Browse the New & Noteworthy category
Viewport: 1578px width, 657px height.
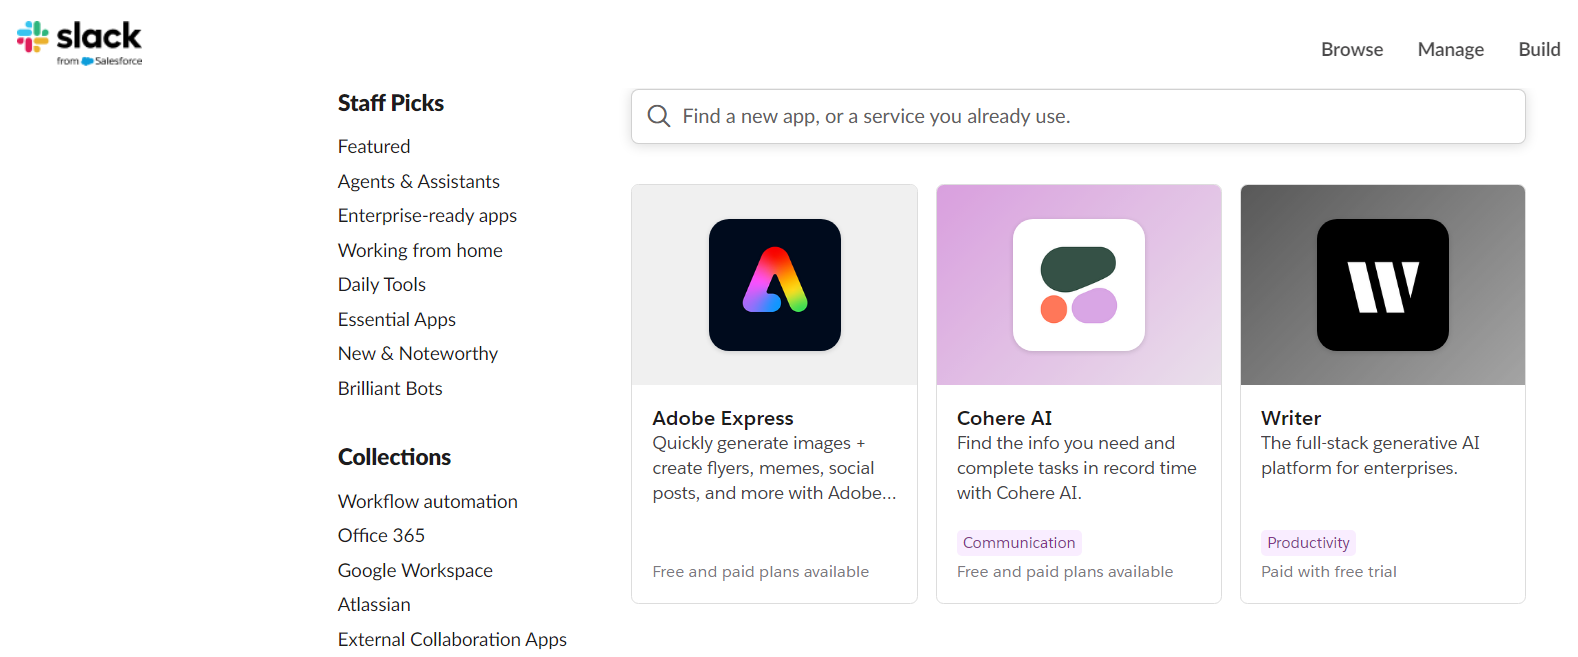pyautogui.click(x=417, y=353)
